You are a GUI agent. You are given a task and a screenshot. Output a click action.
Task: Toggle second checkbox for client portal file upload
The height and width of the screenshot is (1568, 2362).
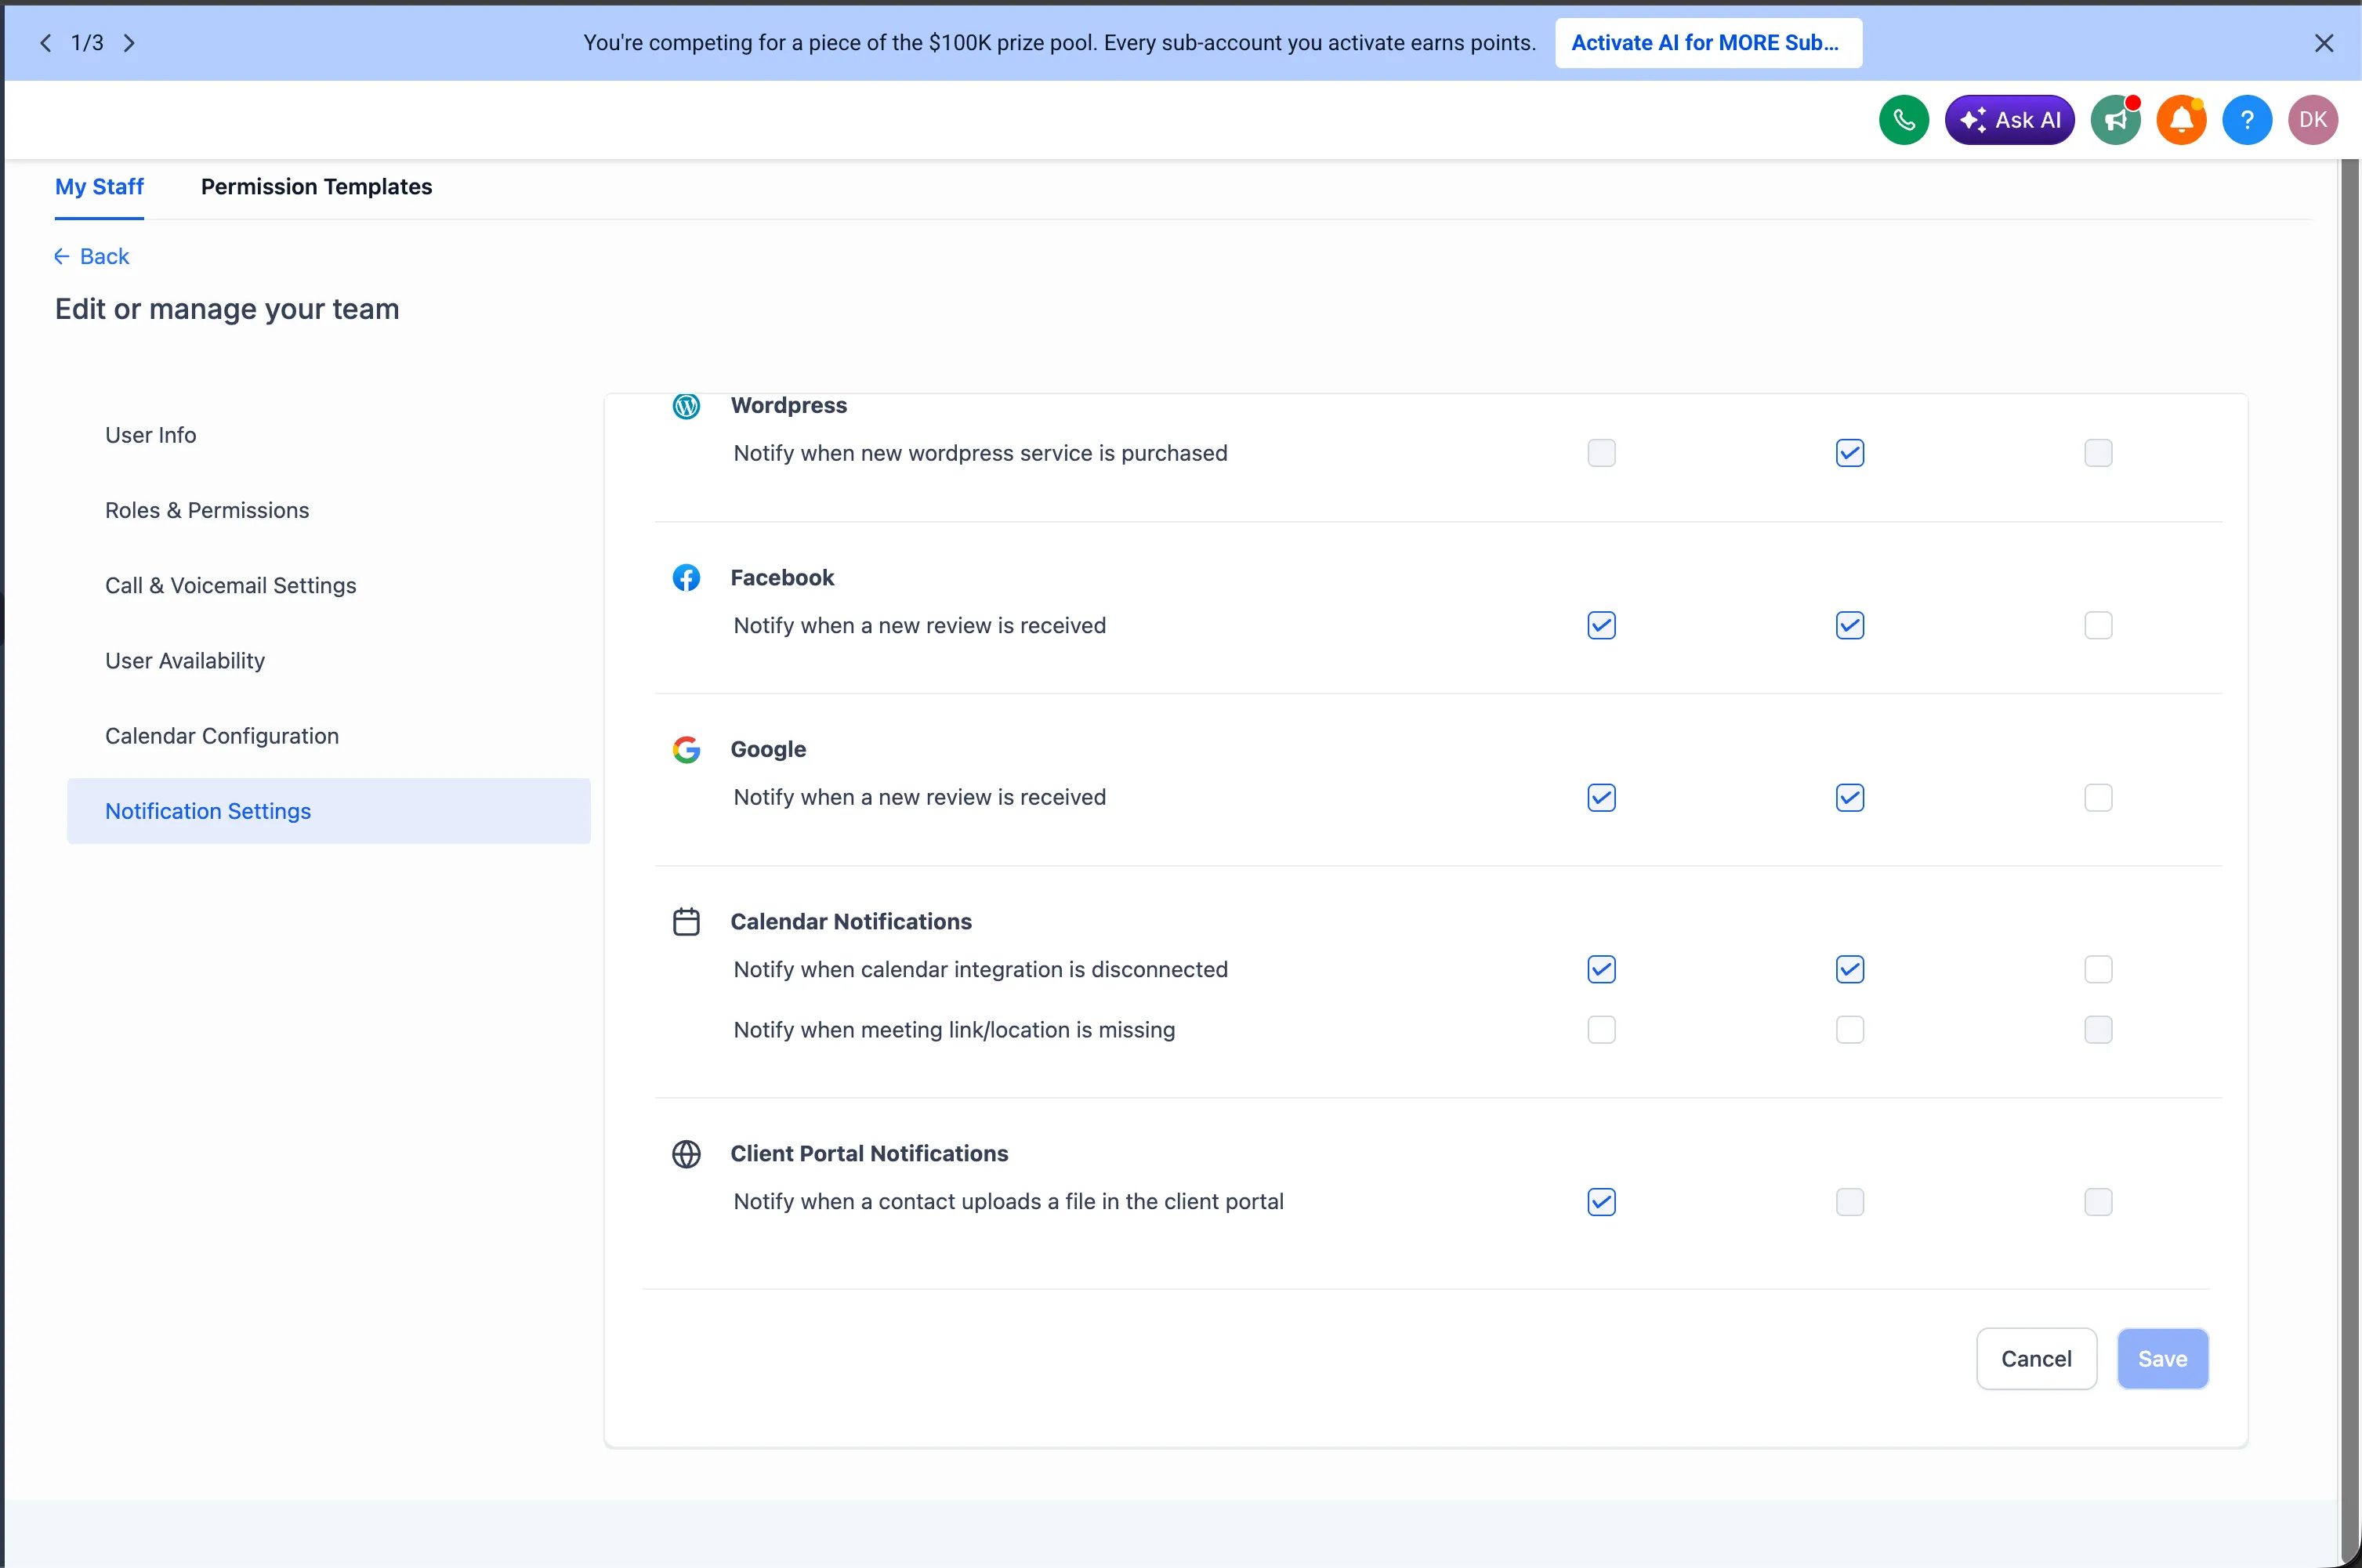coord(1849,1202)
